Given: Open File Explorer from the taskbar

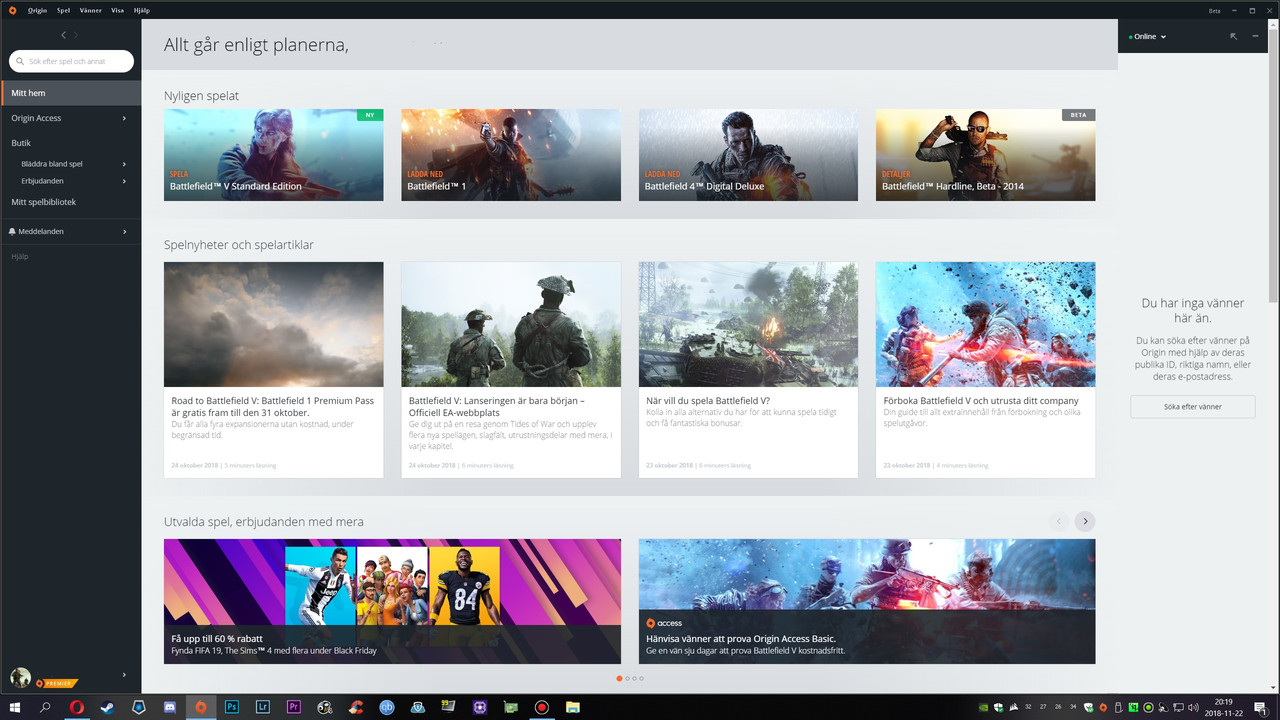Looking at the screenshot, I should [573, 707].
